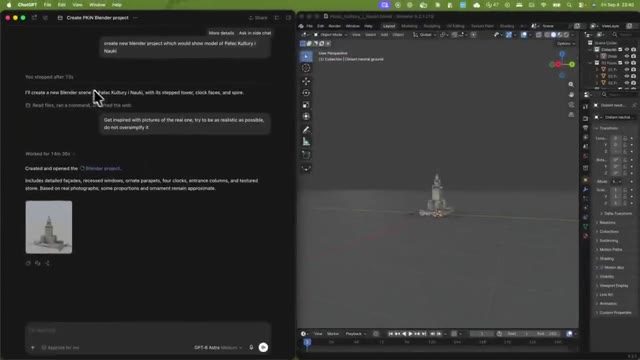The width and height of the screenshot is (640, 360).
Task: Open the viewport Options dropdown
Action: (x=566, y=44)
